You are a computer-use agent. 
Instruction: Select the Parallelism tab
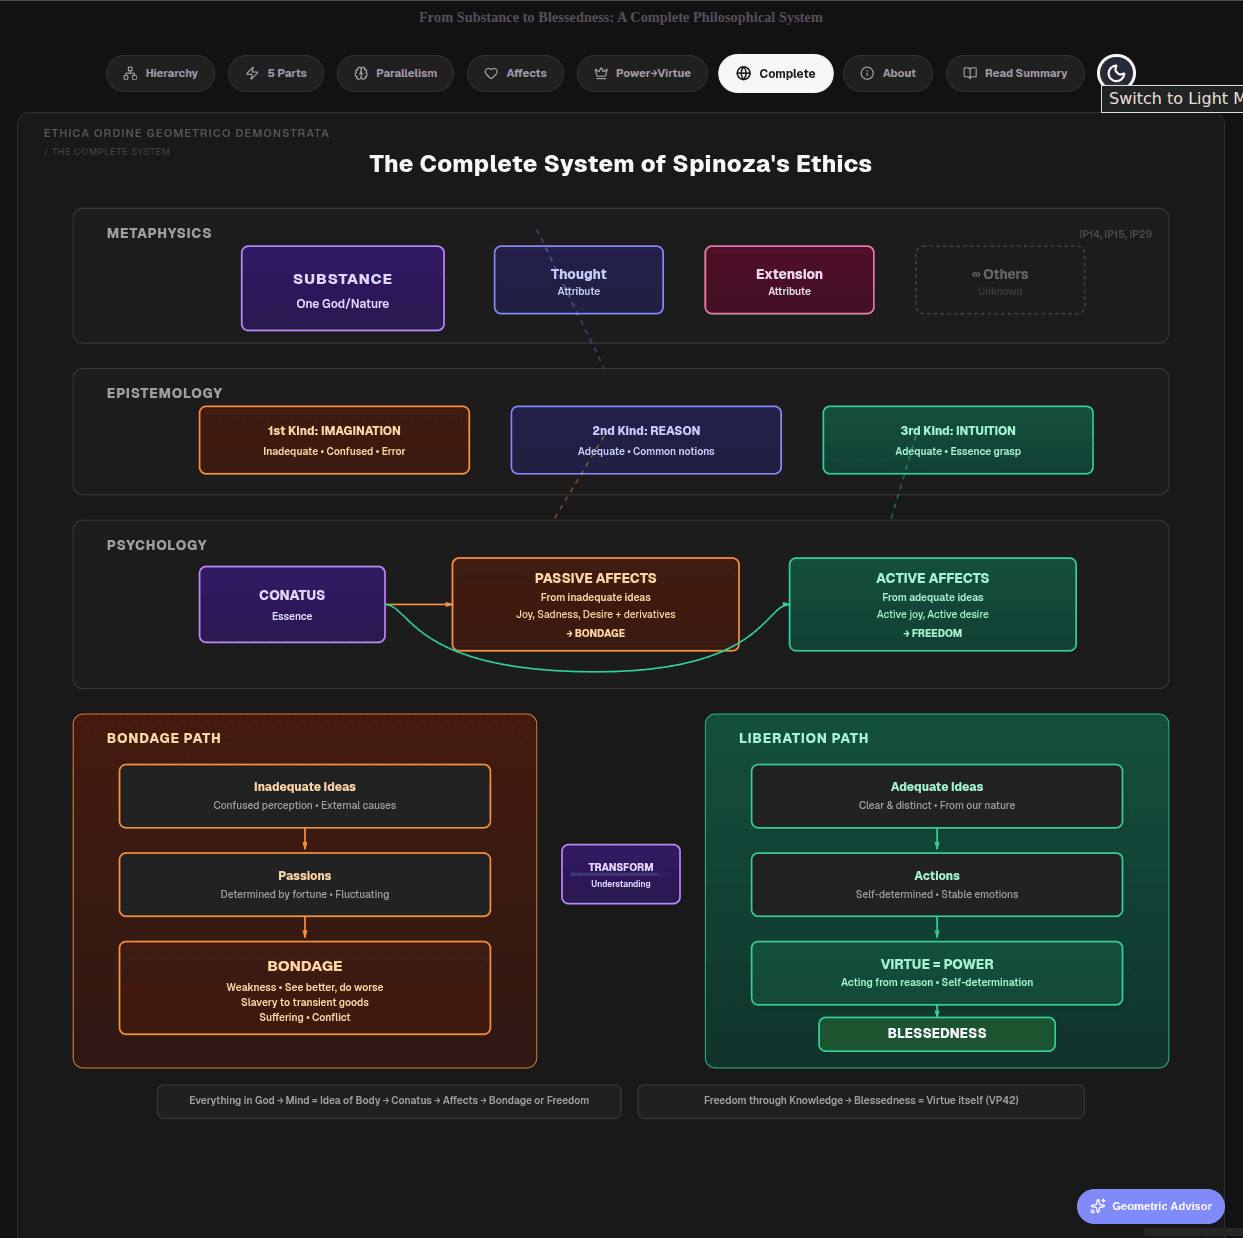coord(395,73)
